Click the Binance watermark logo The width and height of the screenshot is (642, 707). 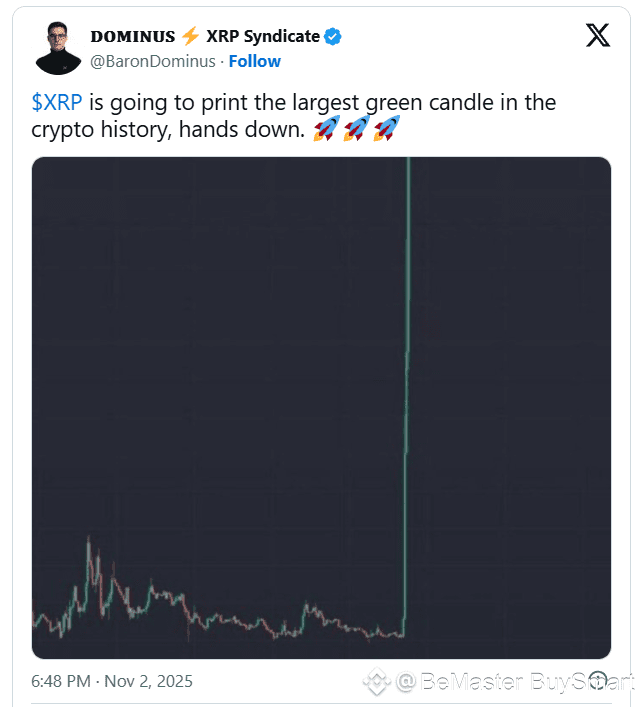click(x=376, y=682)
